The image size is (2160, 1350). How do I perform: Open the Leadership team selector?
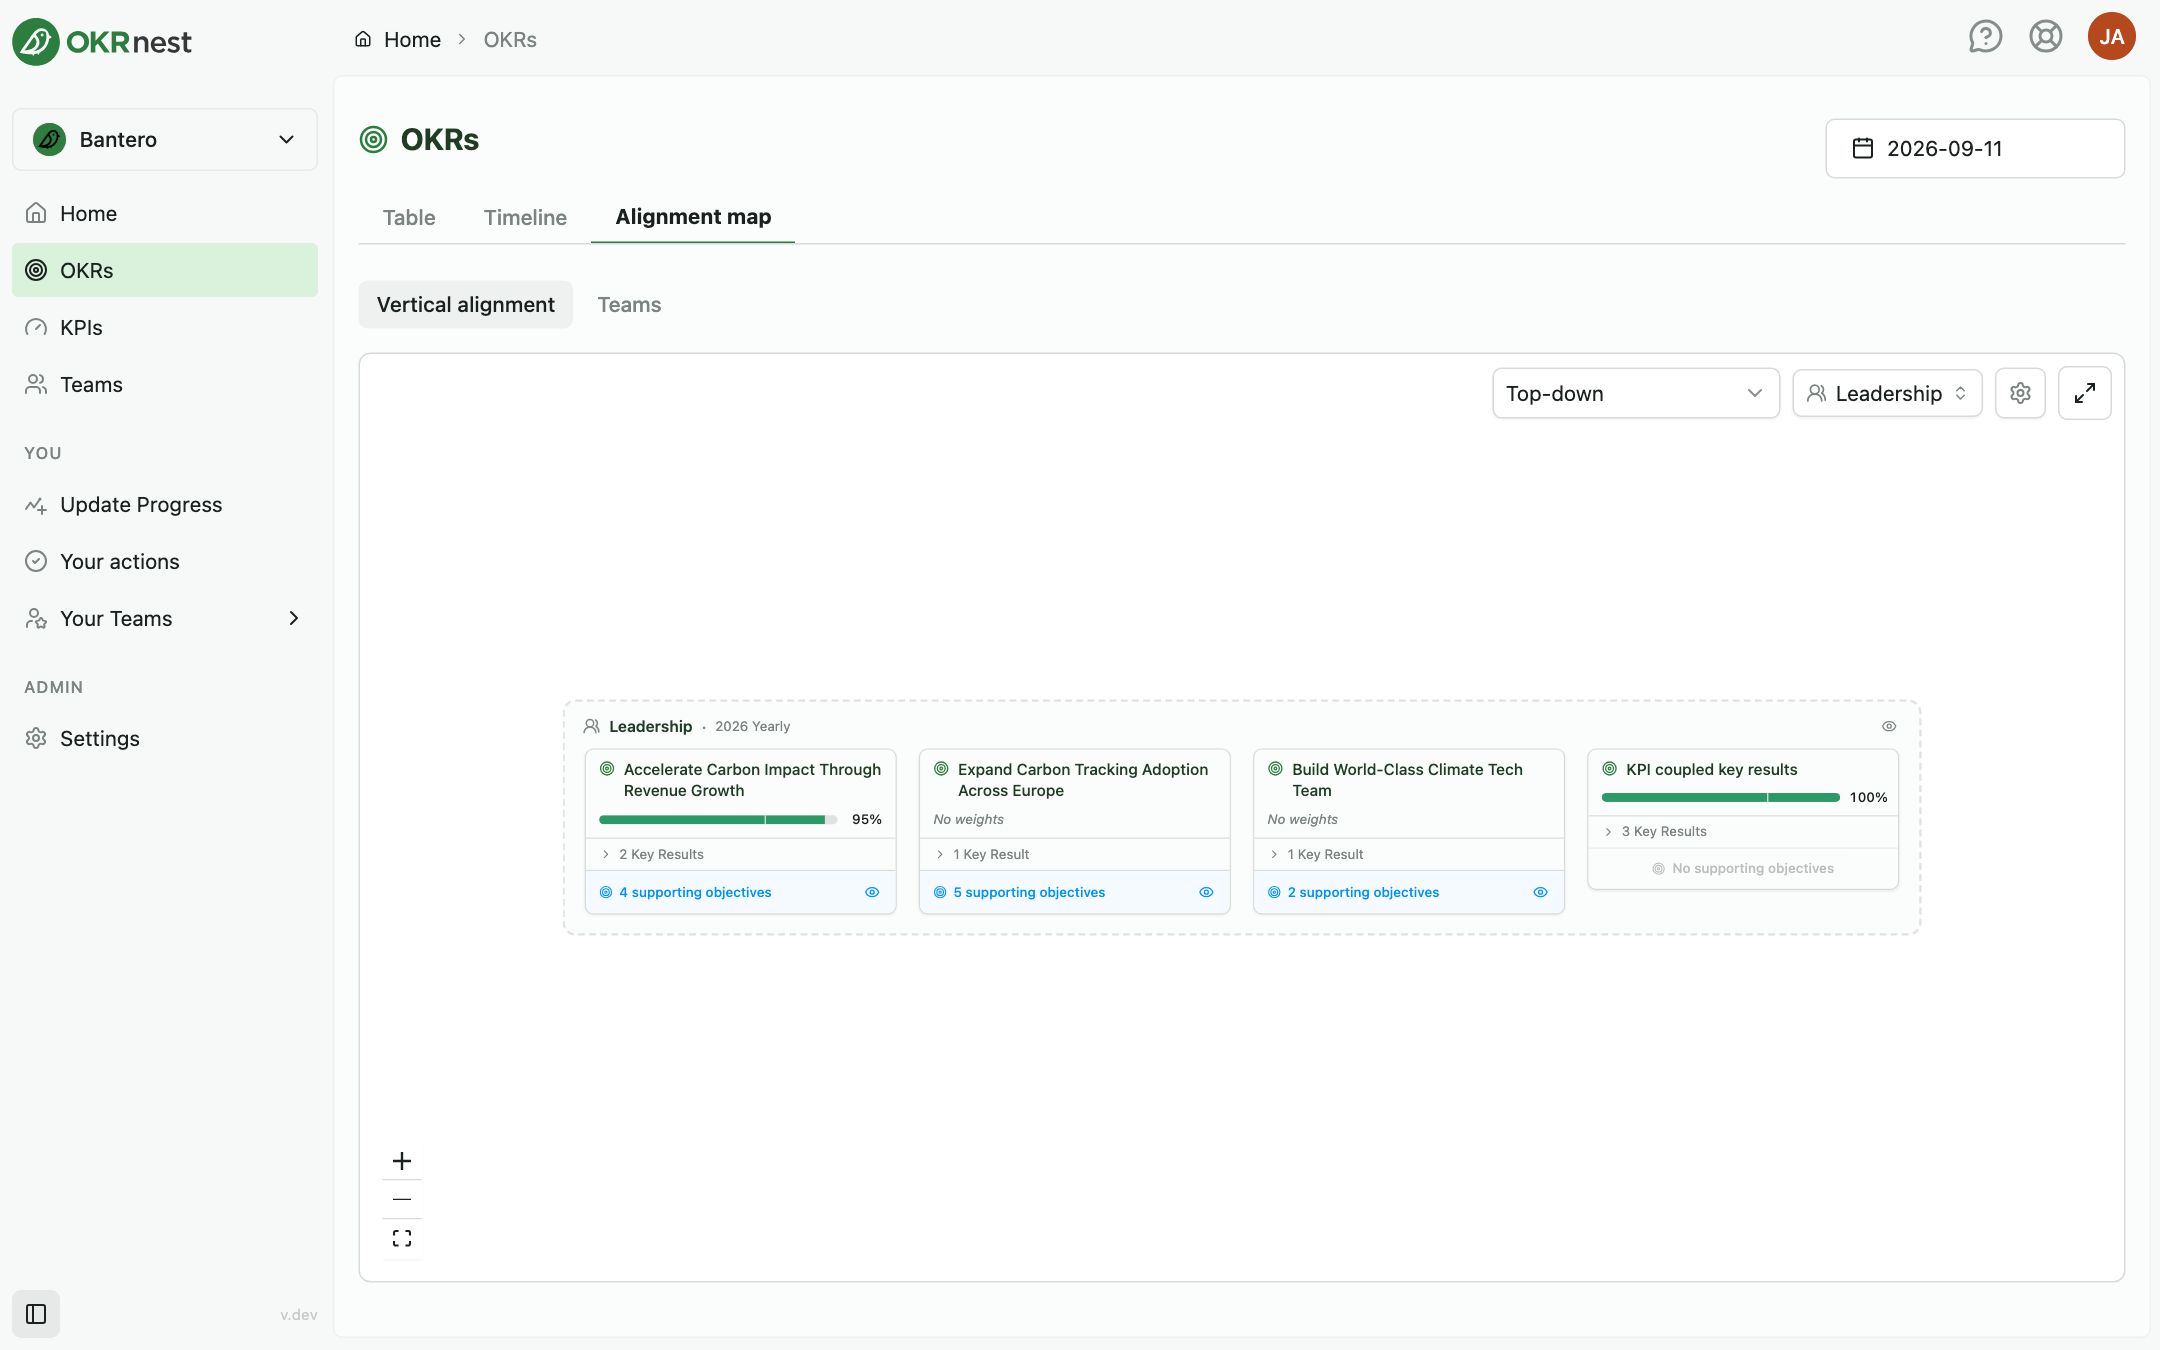pyautogui.click(x=1887, y=393)
